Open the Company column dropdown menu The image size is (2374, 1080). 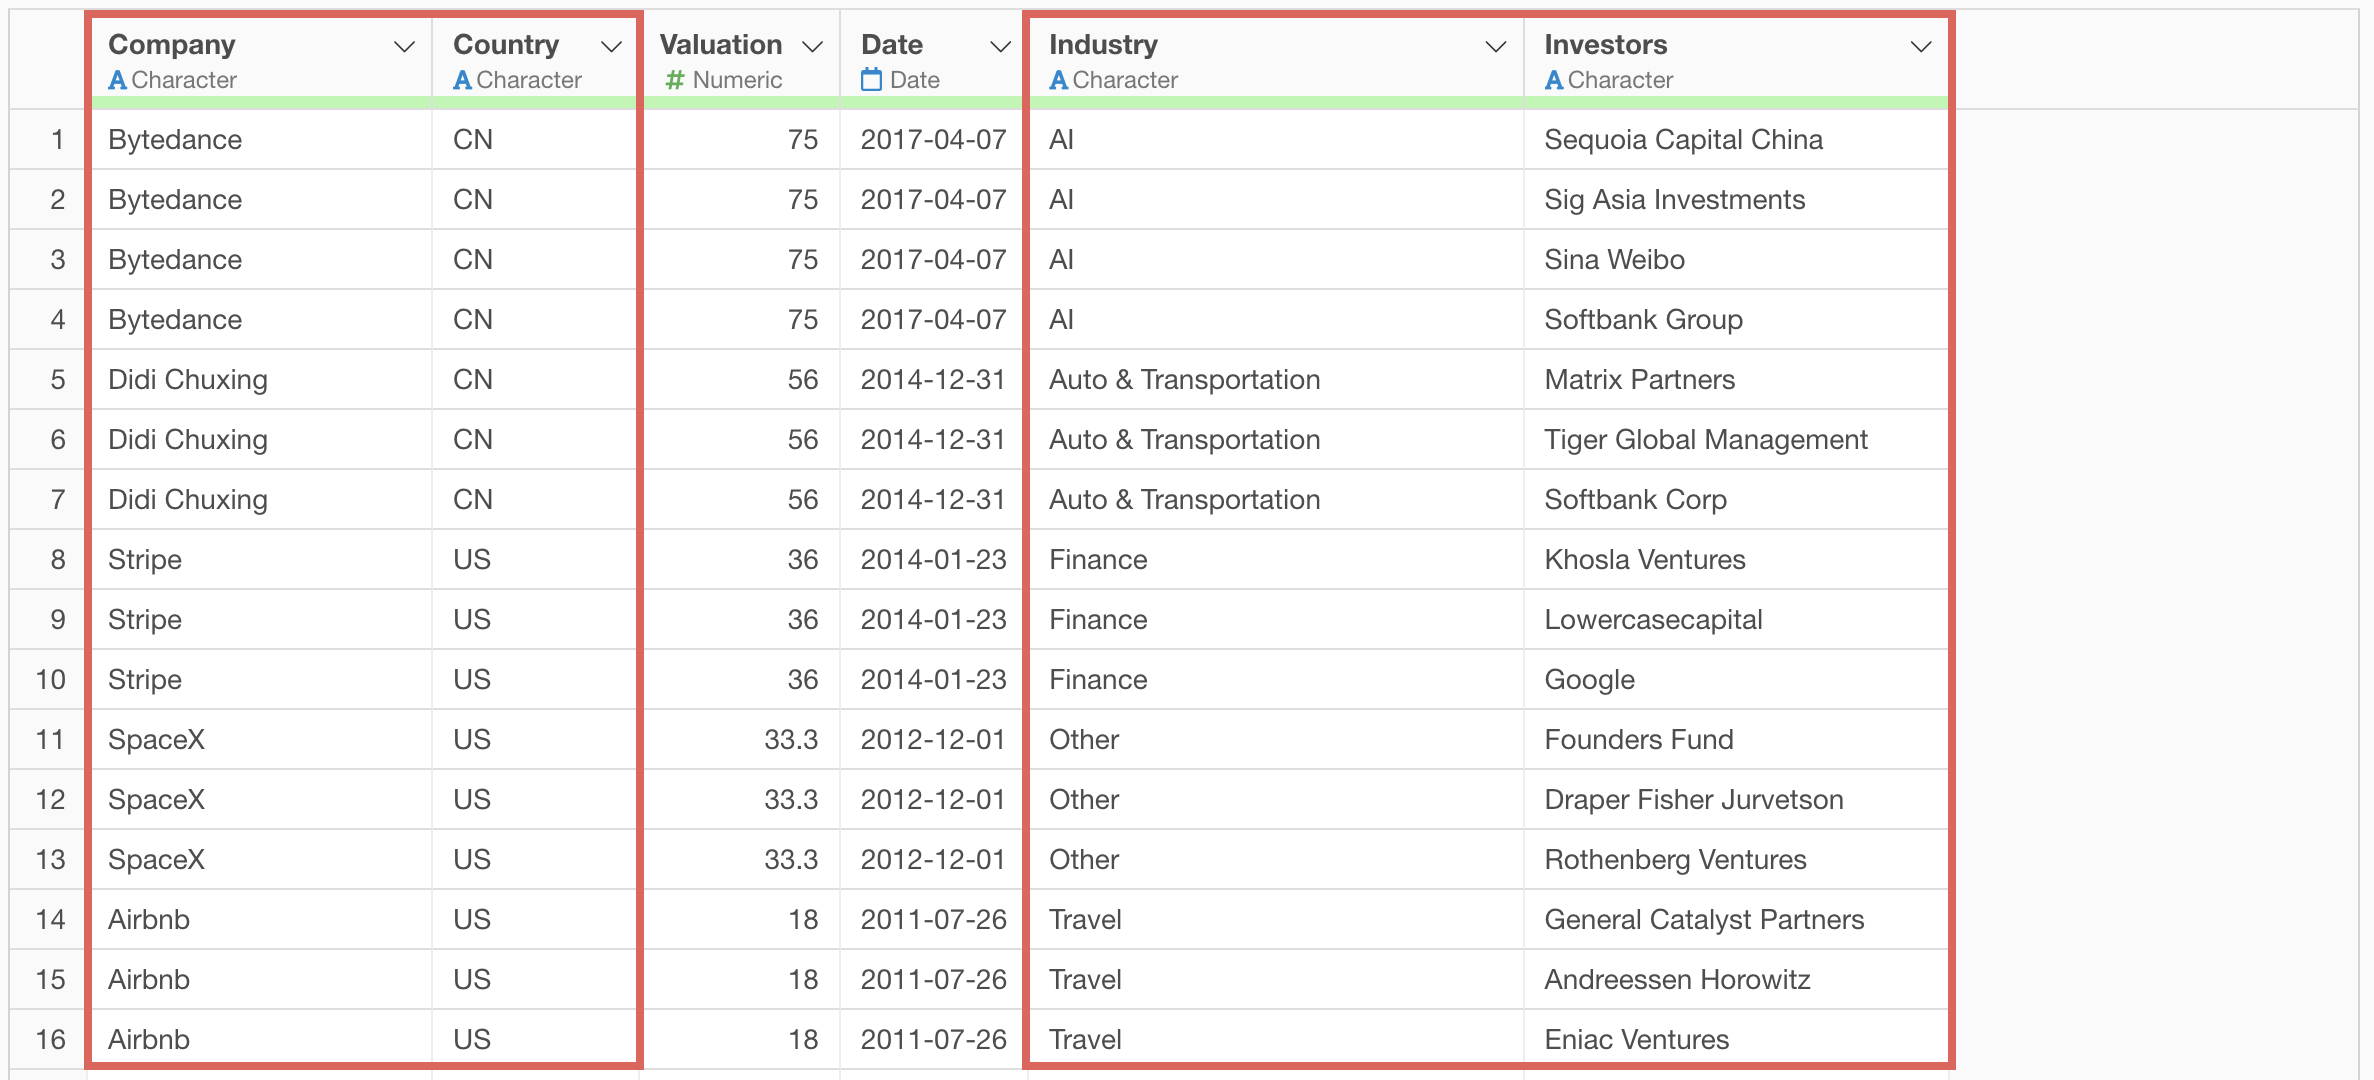404,47
